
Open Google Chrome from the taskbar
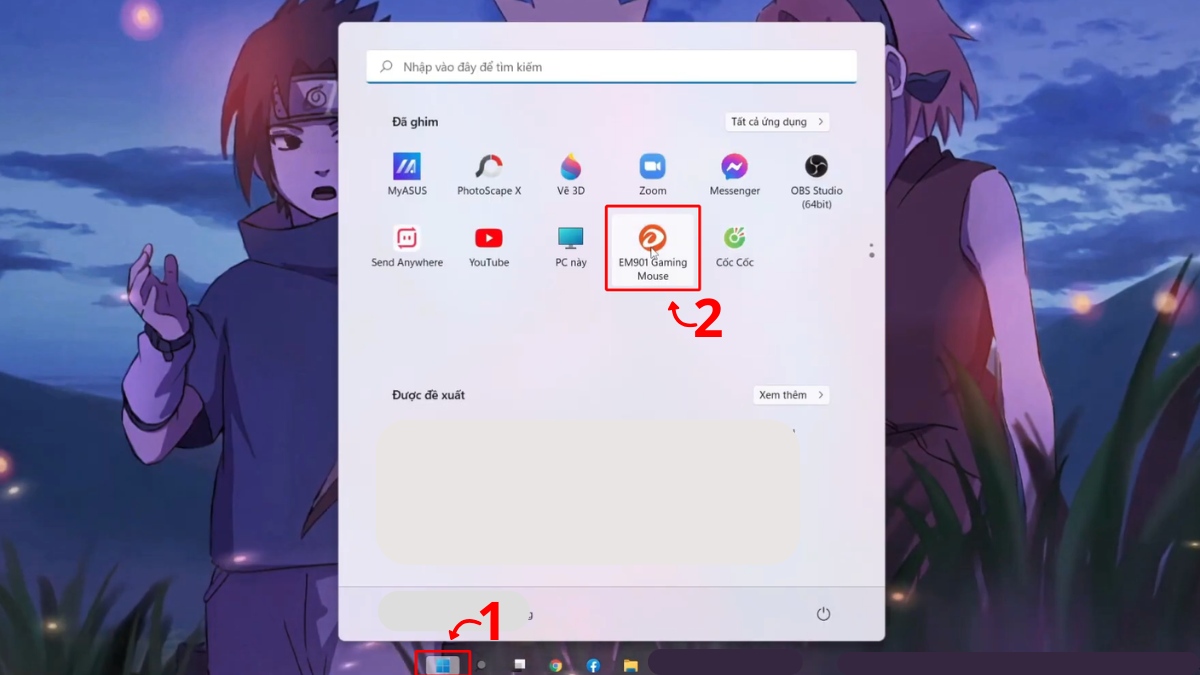pos(555,665)
